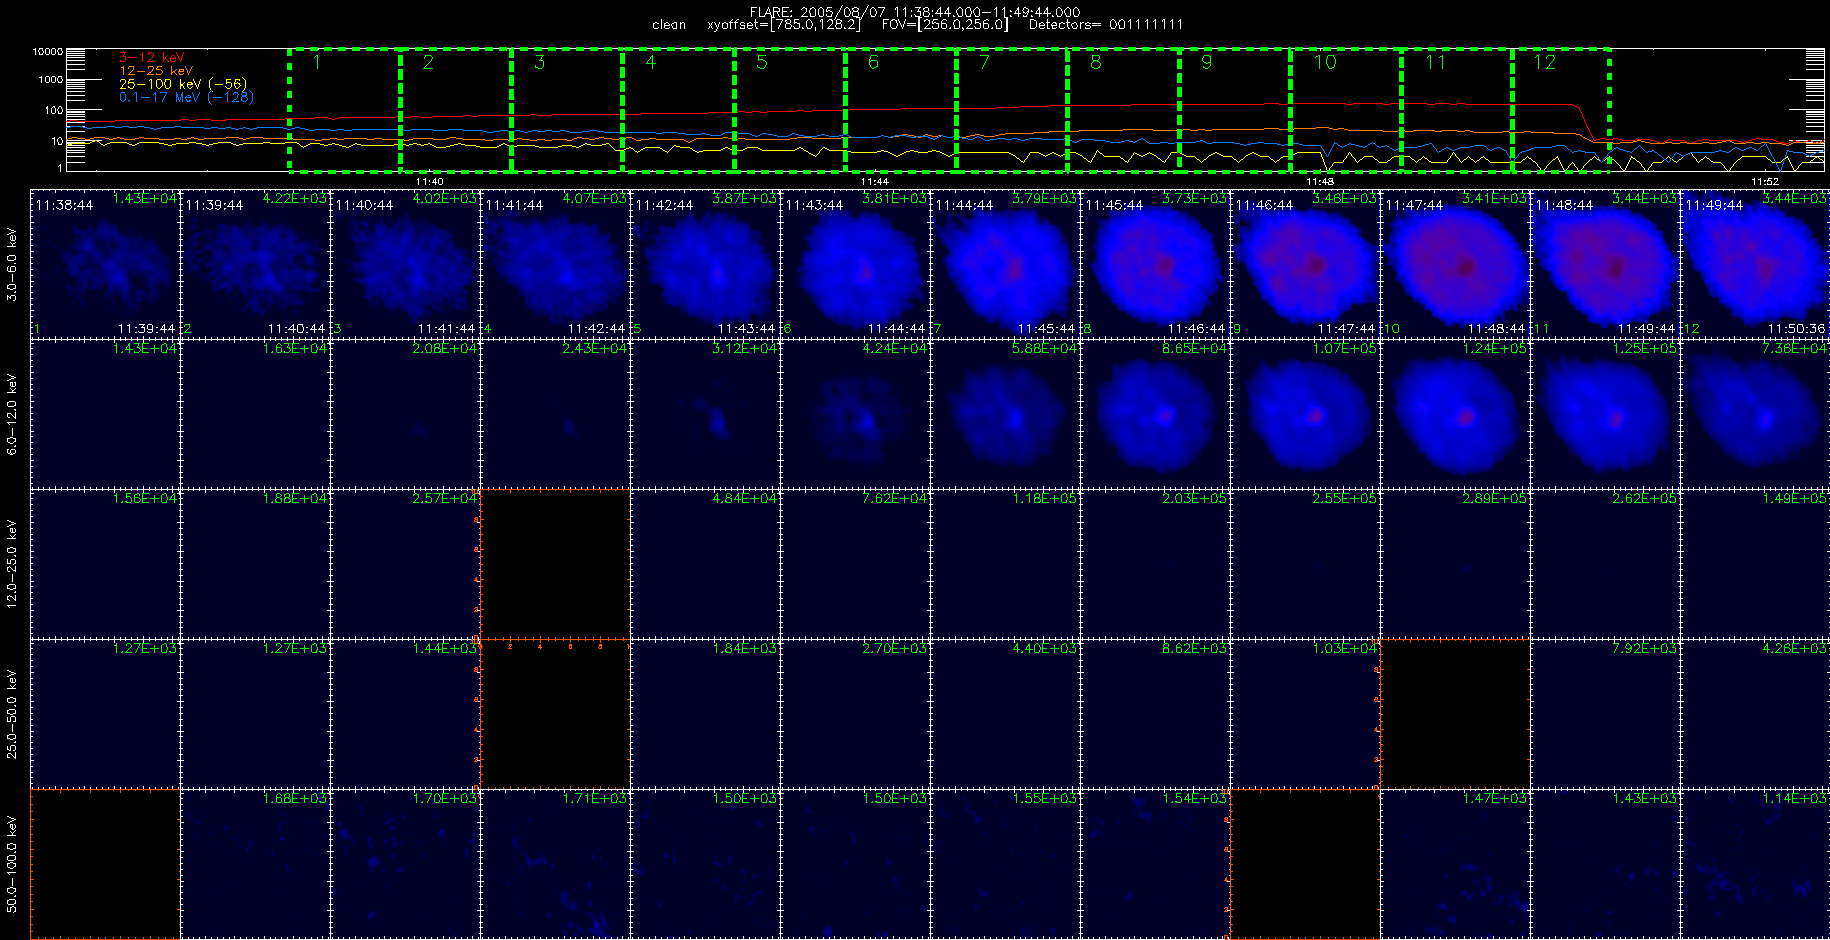The width and height of the screenshot is (1830, 940).
Task: Open the 6.0-12.0 keV image with peak 4.24E+04
Action: [x=855, y=413]
